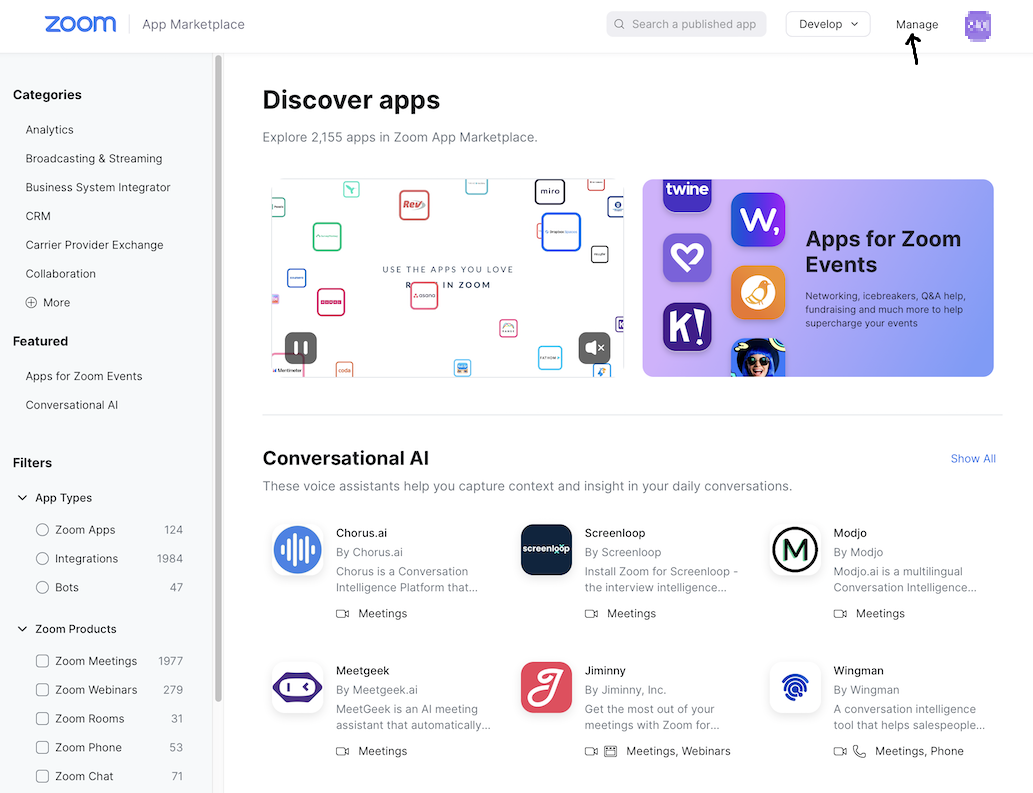Click the camera icon under Chorus.ai

(x=343, y=614)
